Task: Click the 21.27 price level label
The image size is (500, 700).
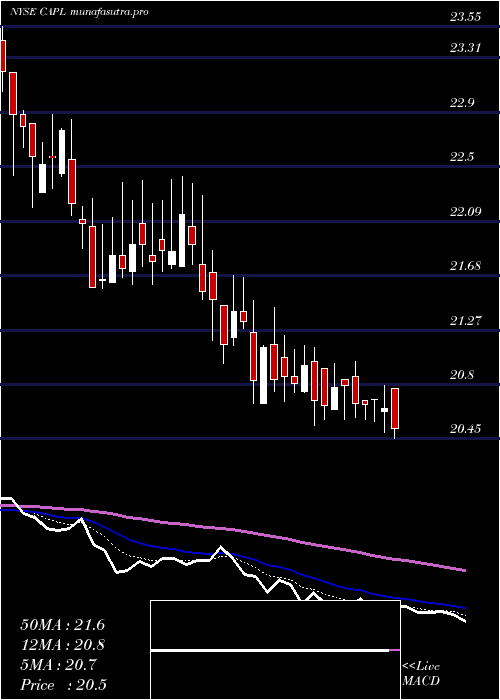Action: tap(466, 321)
